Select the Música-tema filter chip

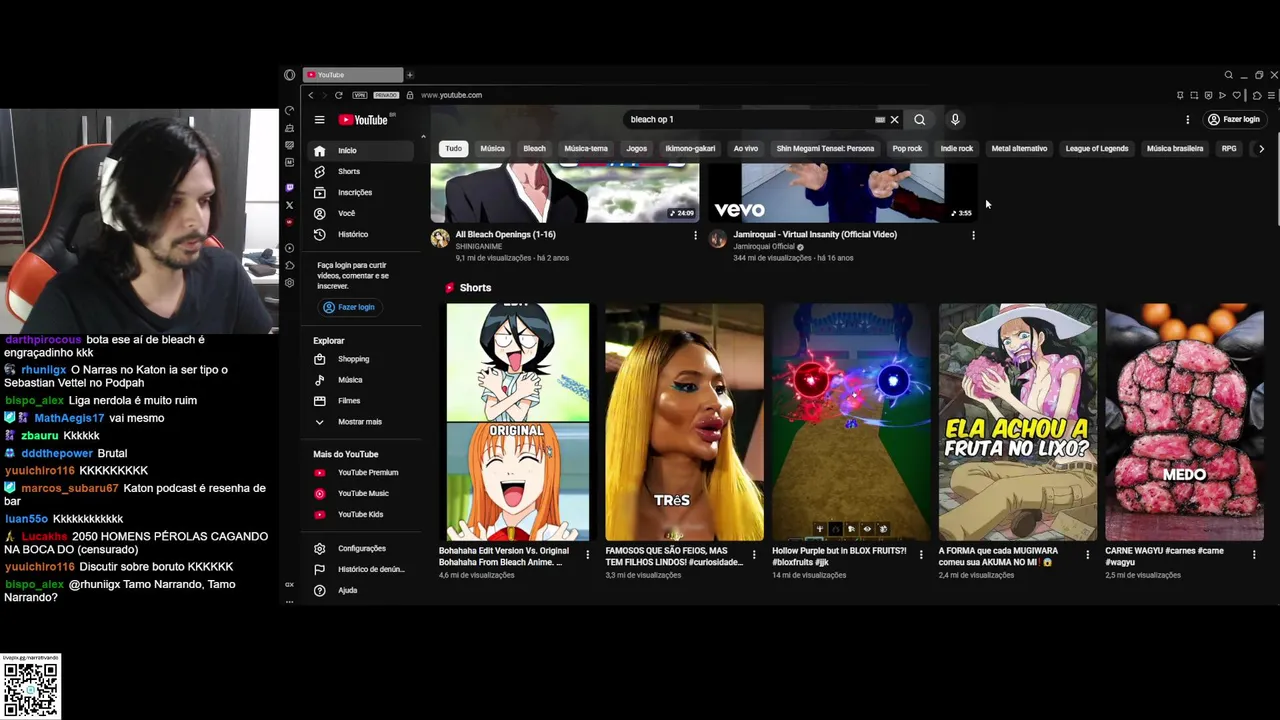(586, 149)
